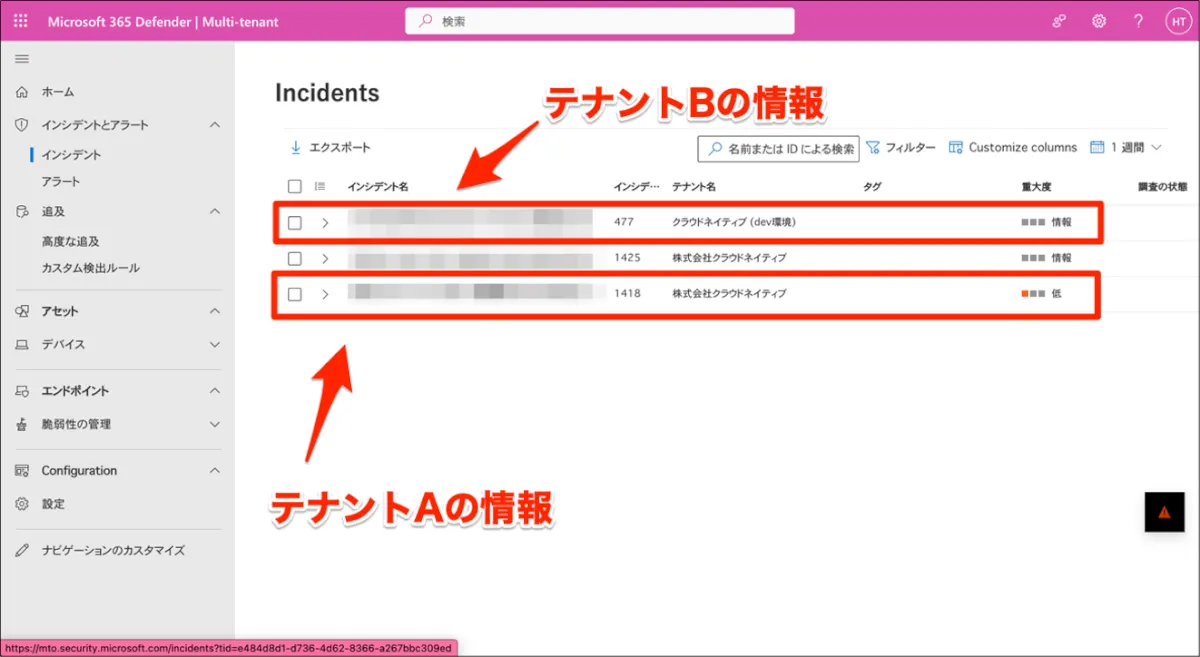Click the Home house icon

coord(22,92)
